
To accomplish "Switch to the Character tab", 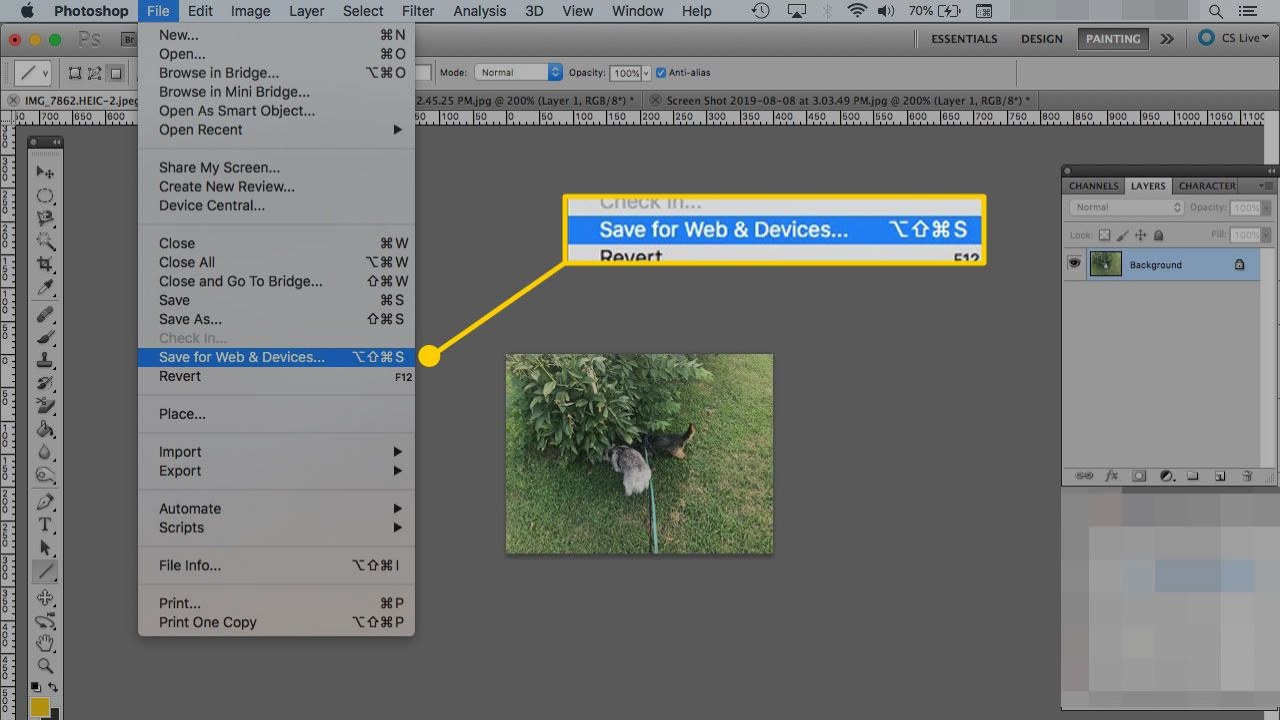I will tap(1207, 186).
